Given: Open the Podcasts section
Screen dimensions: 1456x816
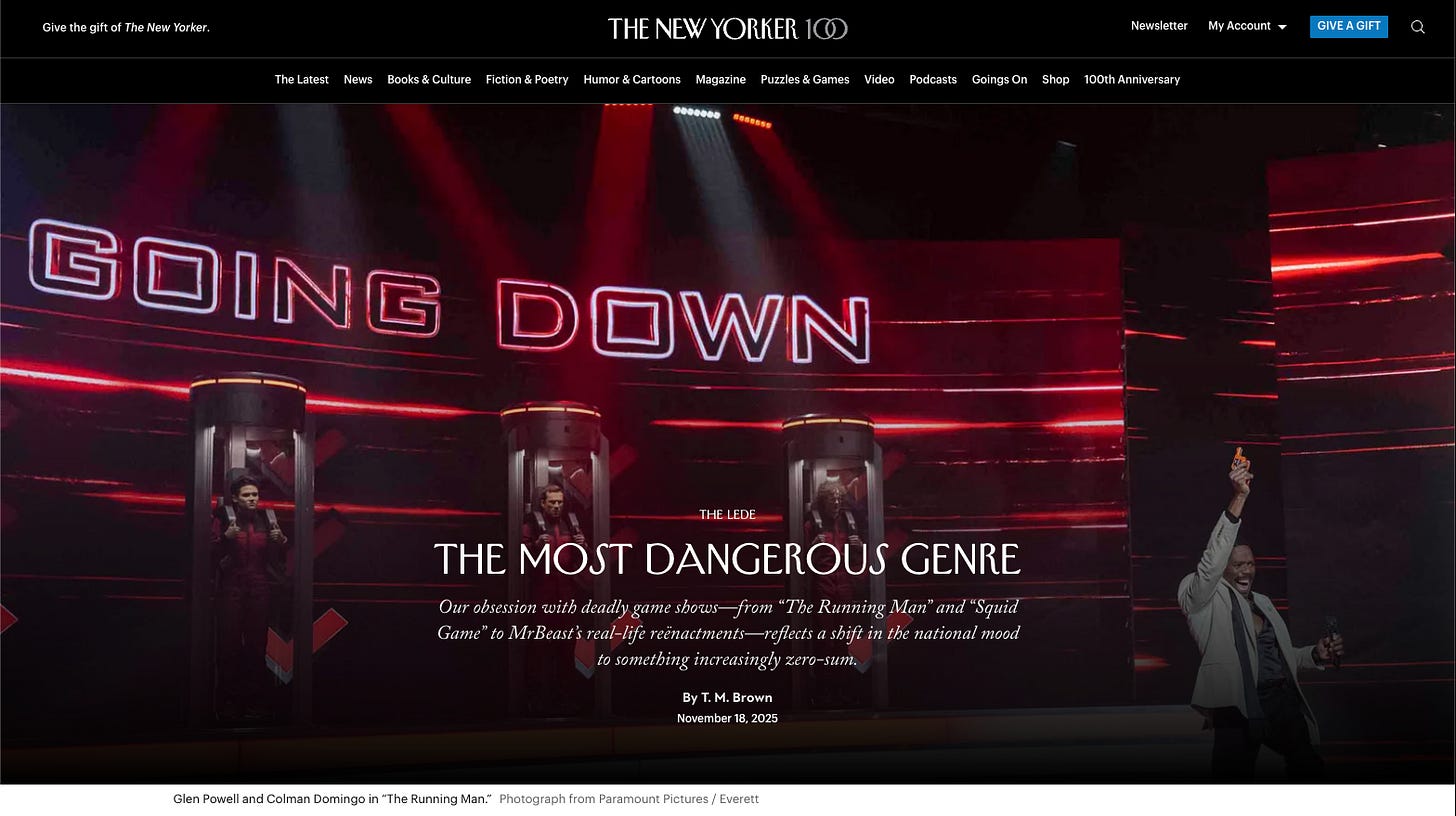Looking at the screenshot, I should point(933,80).
